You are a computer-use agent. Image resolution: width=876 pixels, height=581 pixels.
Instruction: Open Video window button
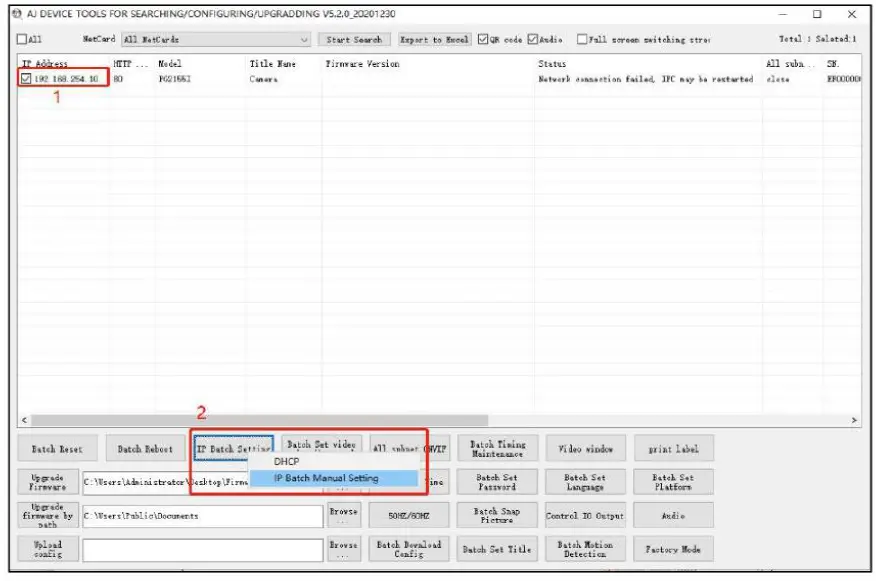click(585, 449)
